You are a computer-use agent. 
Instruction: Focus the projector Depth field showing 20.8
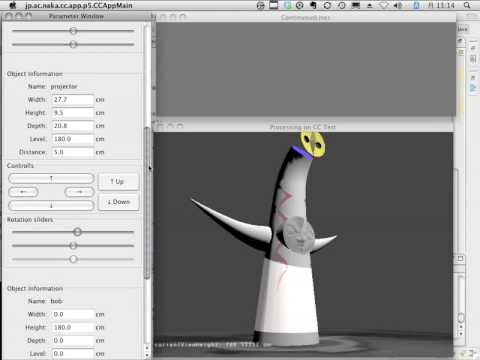(x=73, y=126)
